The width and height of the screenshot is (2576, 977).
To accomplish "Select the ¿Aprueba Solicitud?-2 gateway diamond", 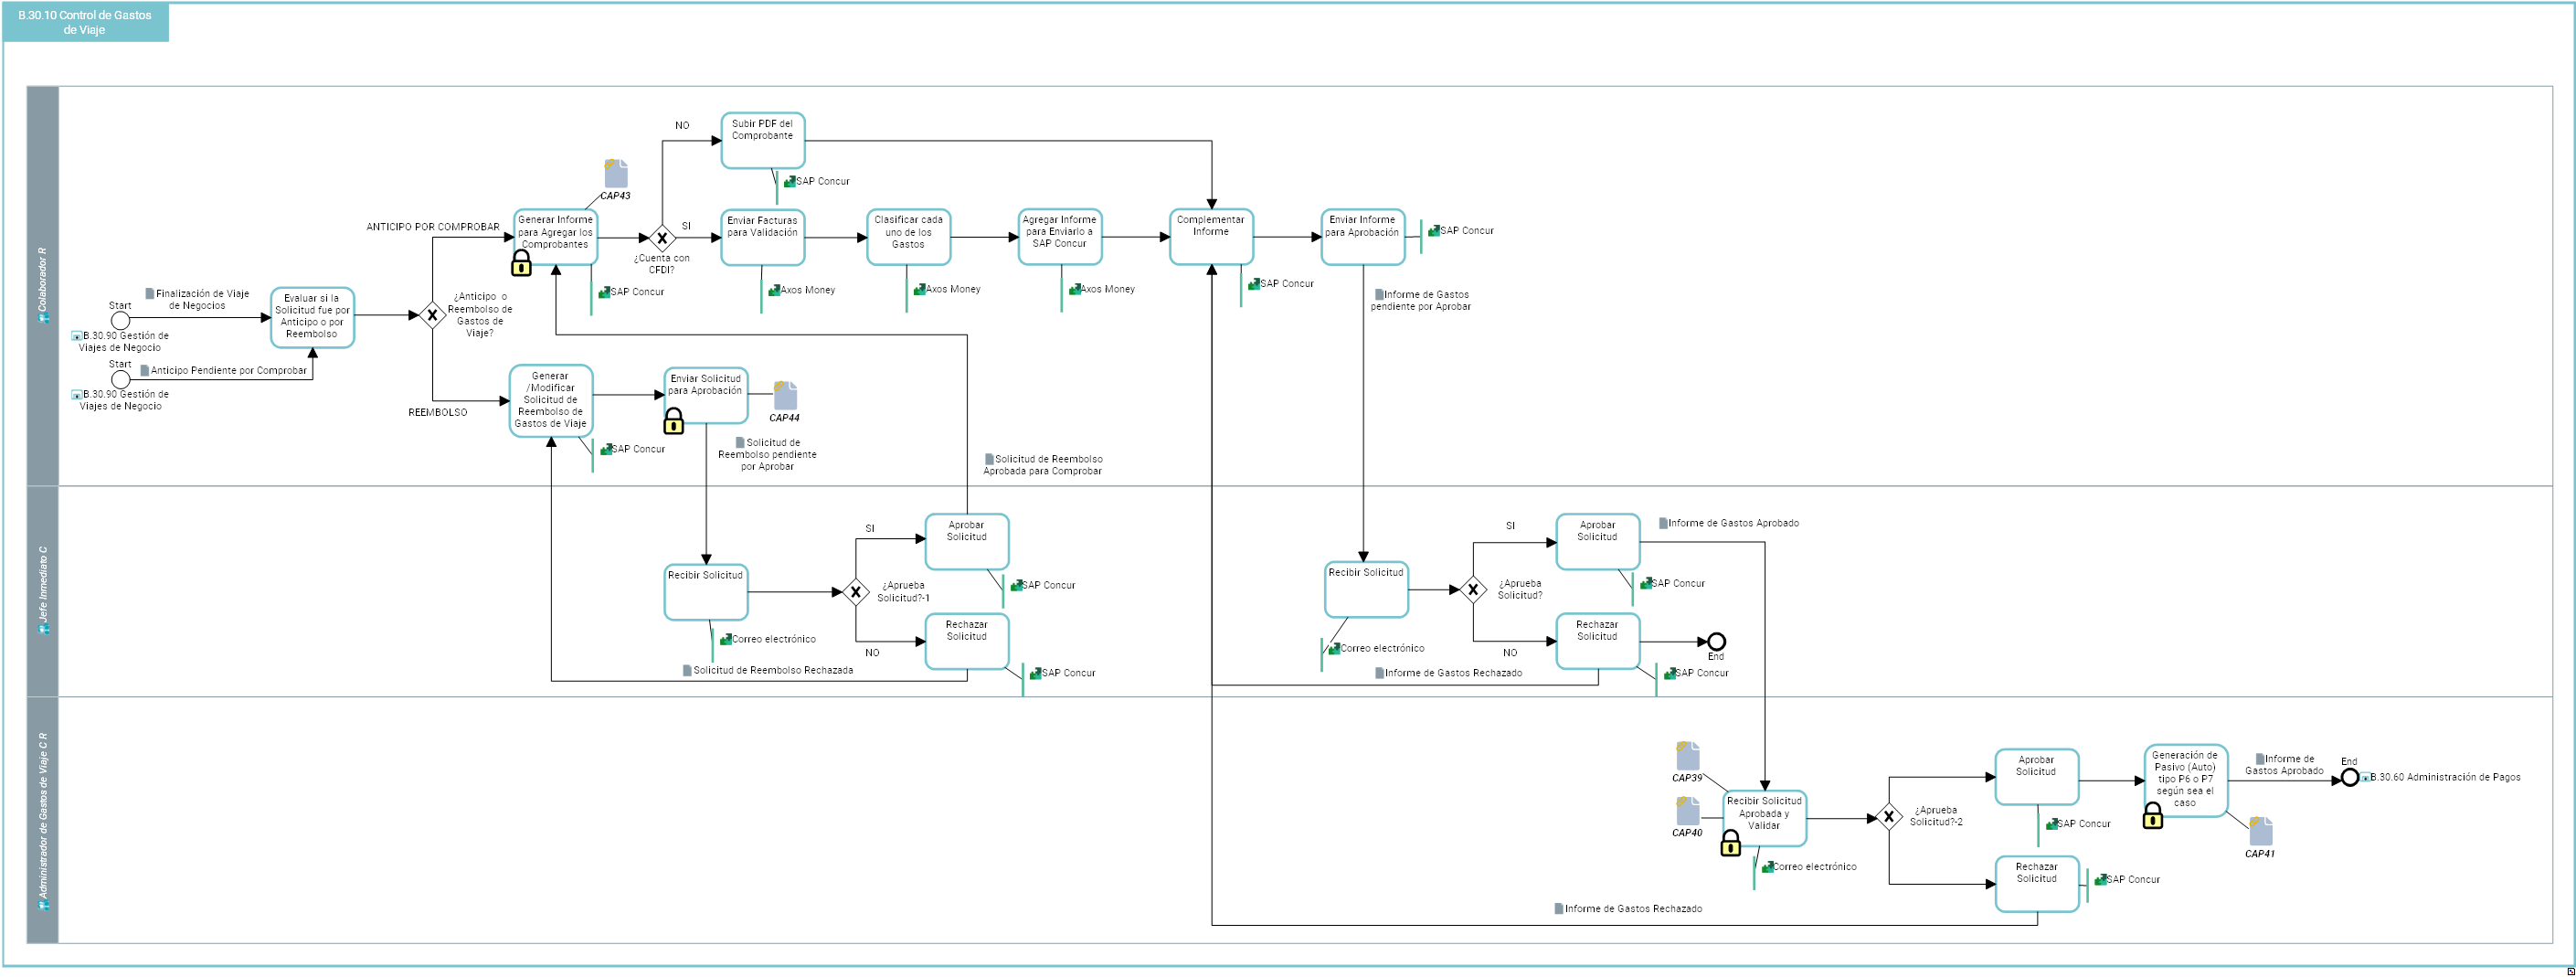I will pos(1888,817).
